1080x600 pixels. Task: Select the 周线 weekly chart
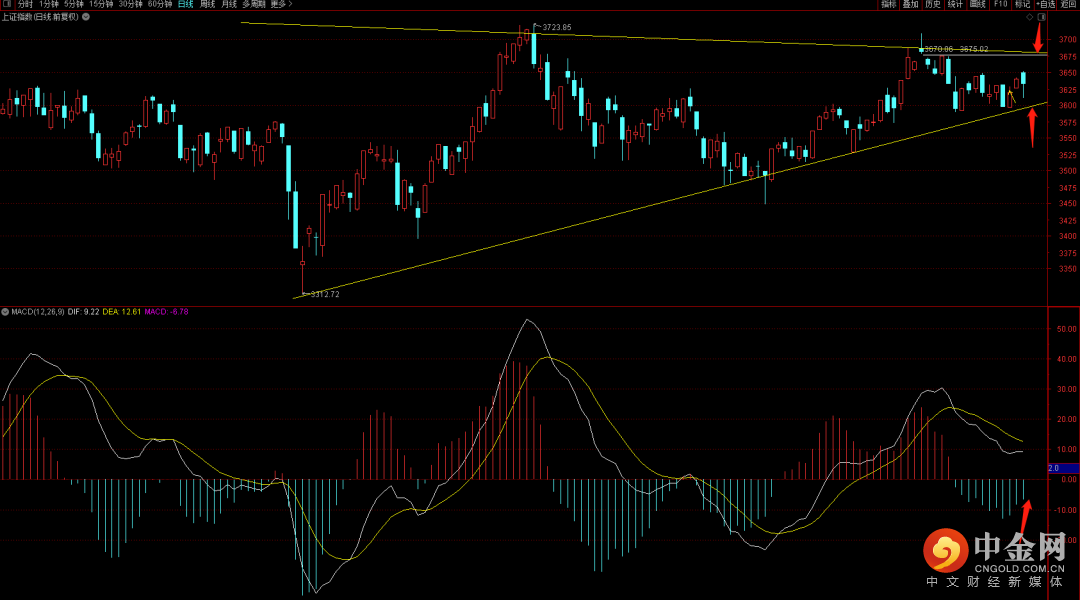point(207,5)
